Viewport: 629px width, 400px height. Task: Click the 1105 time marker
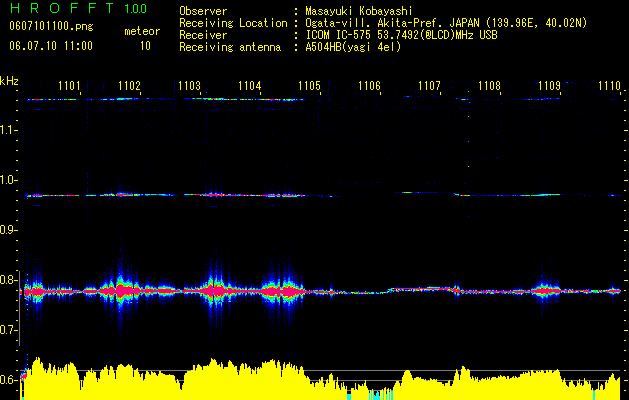coord(309,86)
